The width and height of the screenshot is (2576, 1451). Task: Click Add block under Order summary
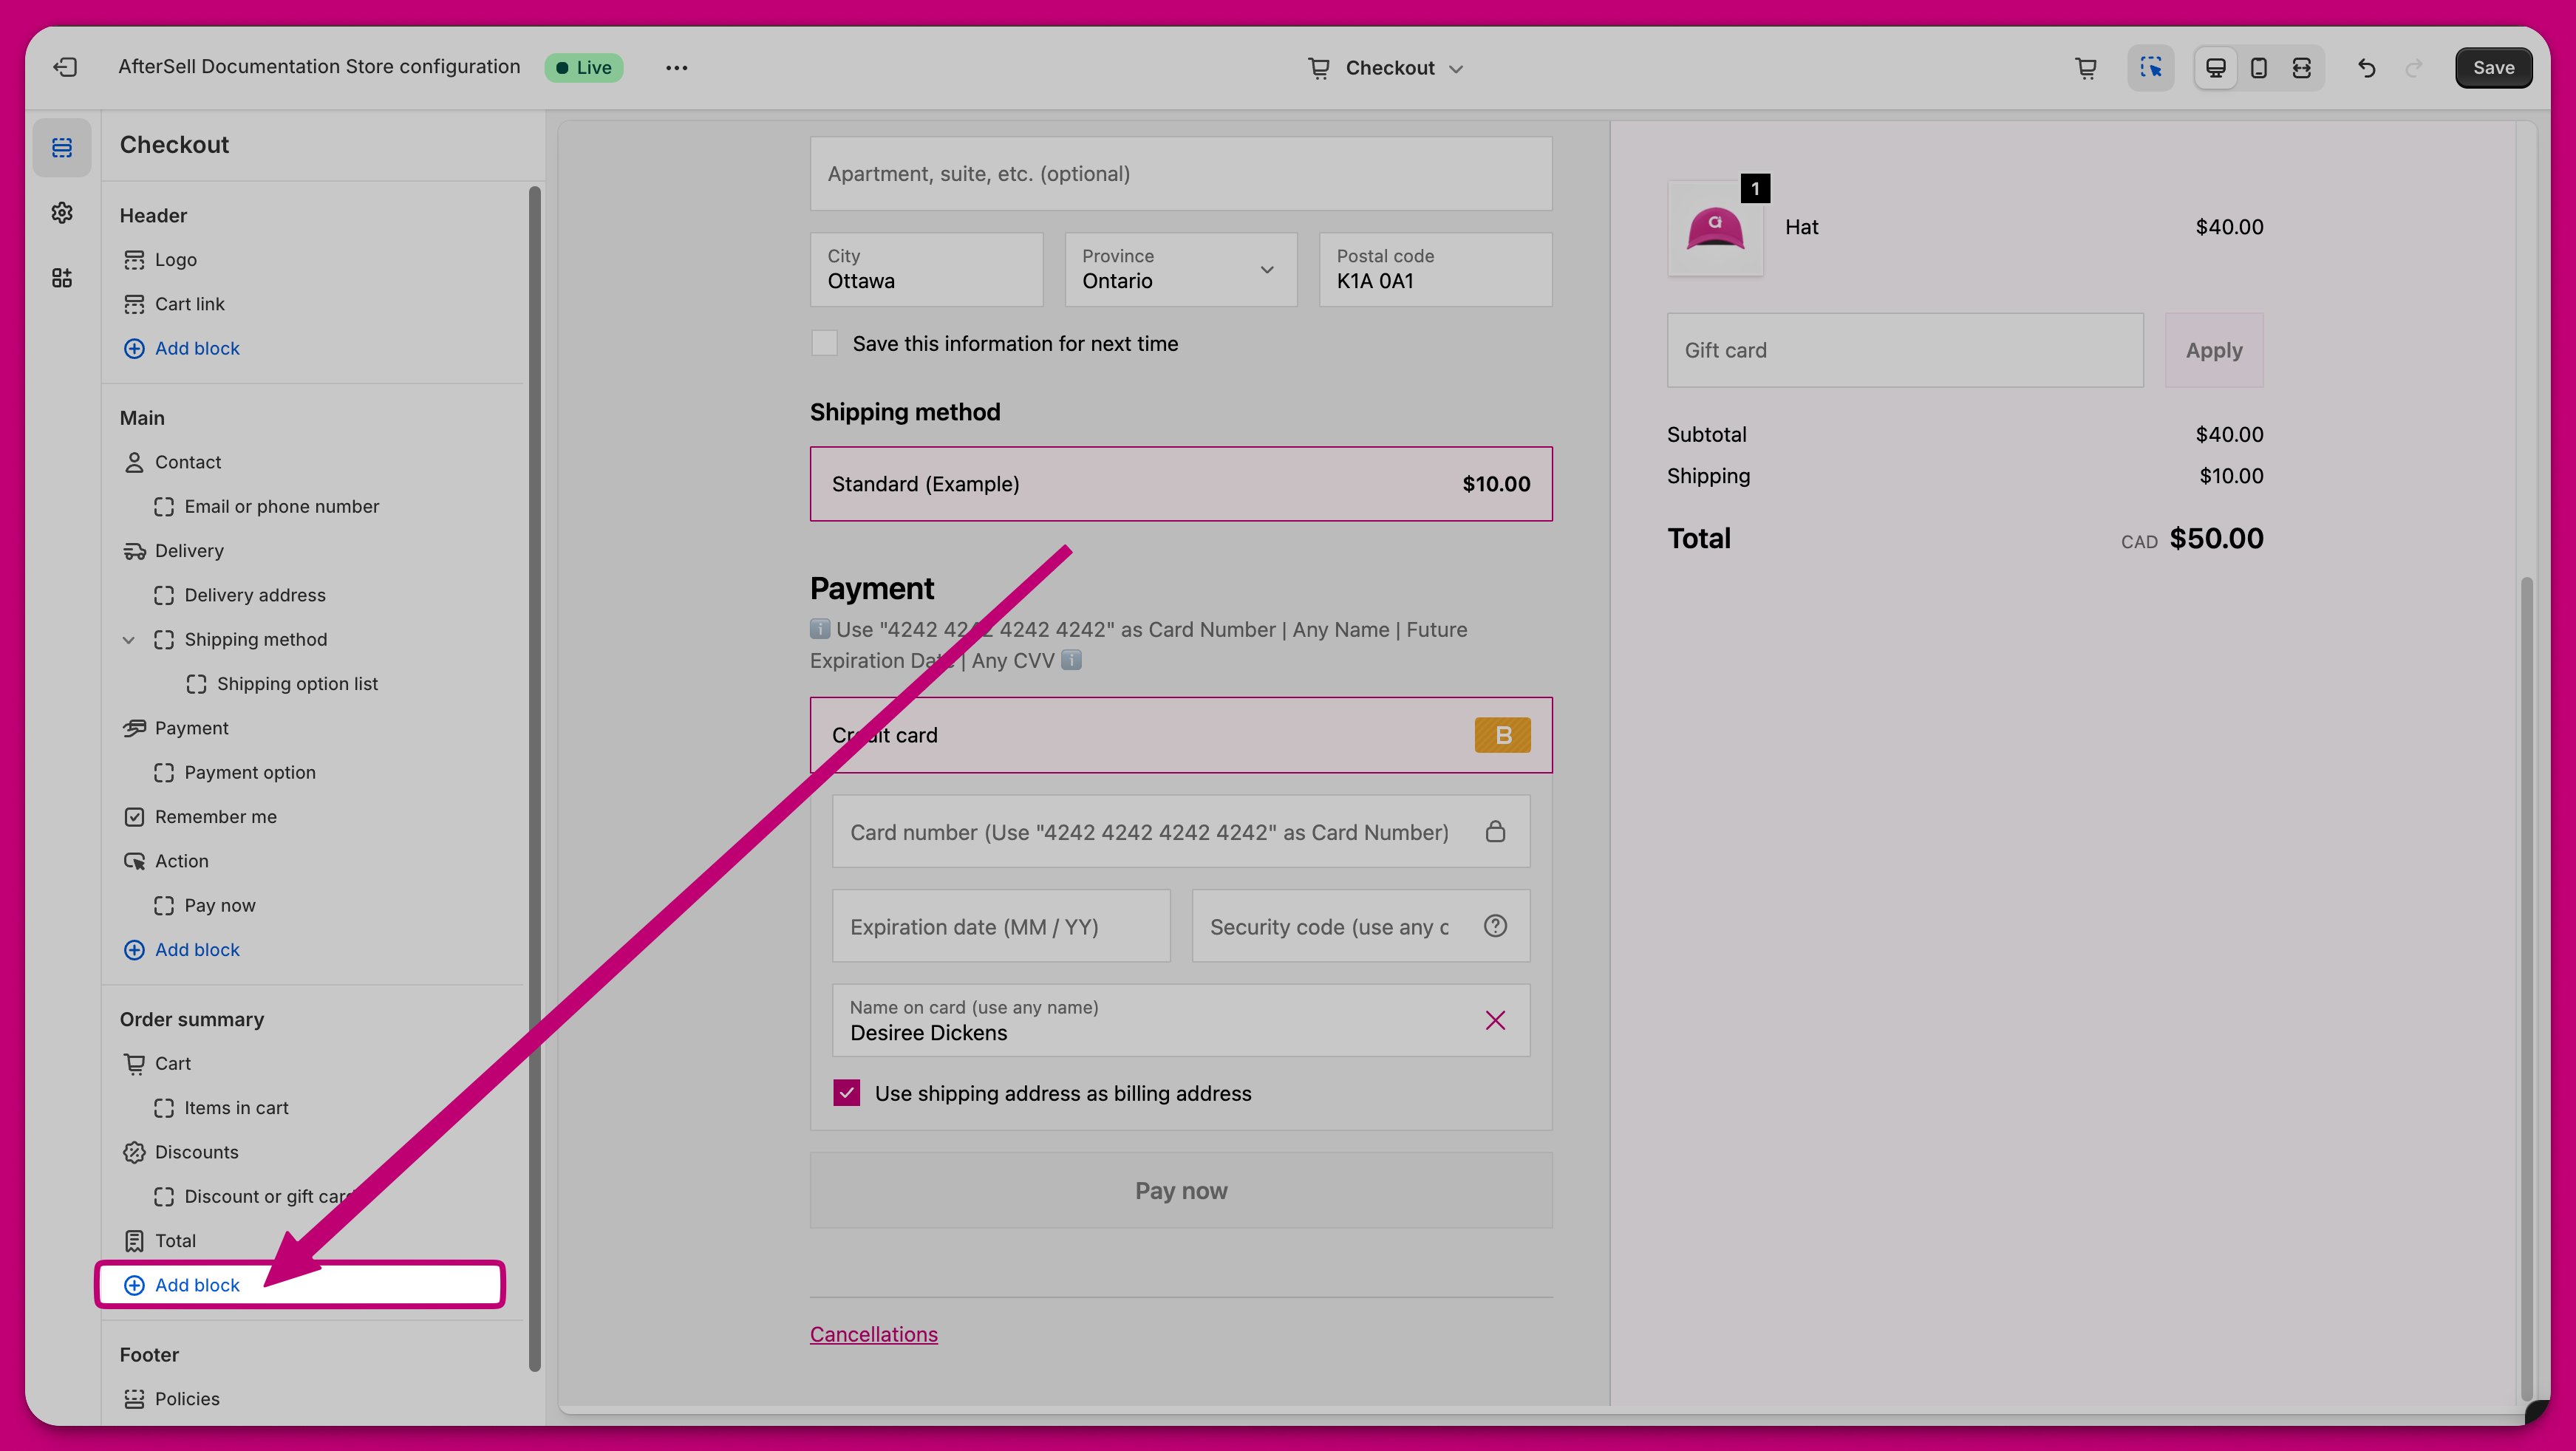[197, 1285]
